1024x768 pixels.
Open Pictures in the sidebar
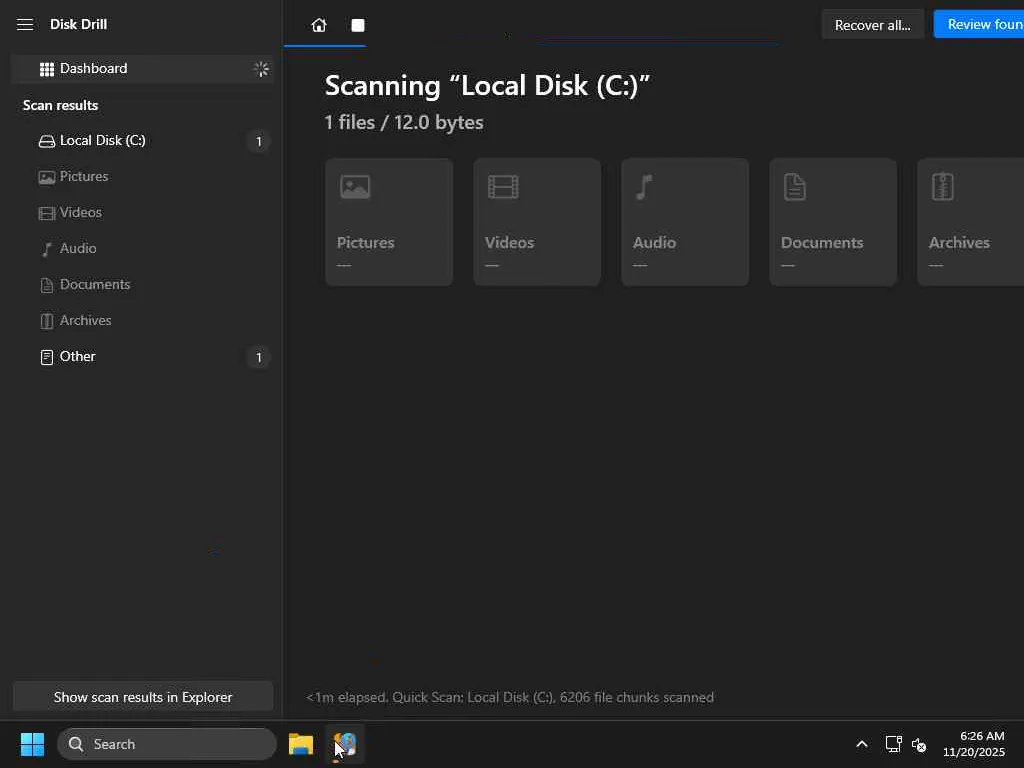tap(142, 176)
